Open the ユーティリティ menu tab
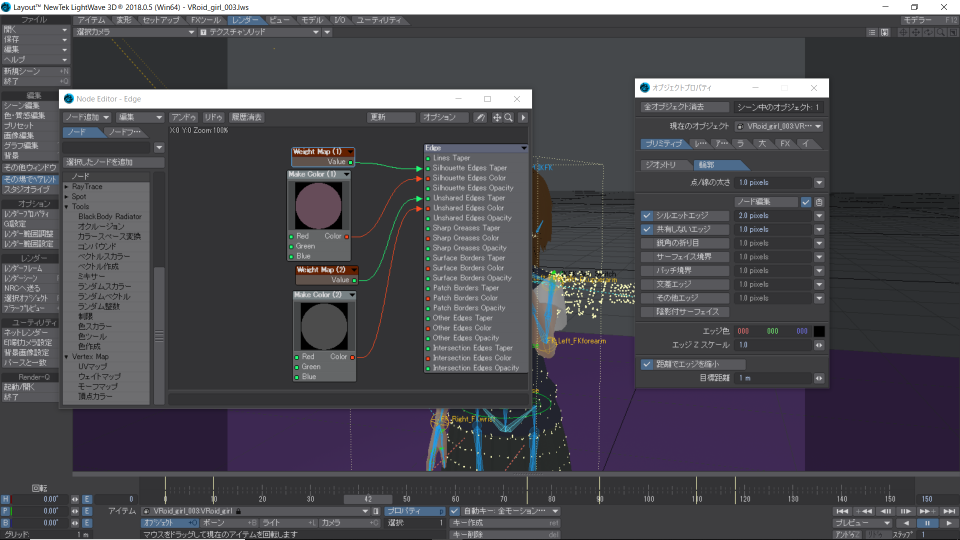 [x=379, y=20]
